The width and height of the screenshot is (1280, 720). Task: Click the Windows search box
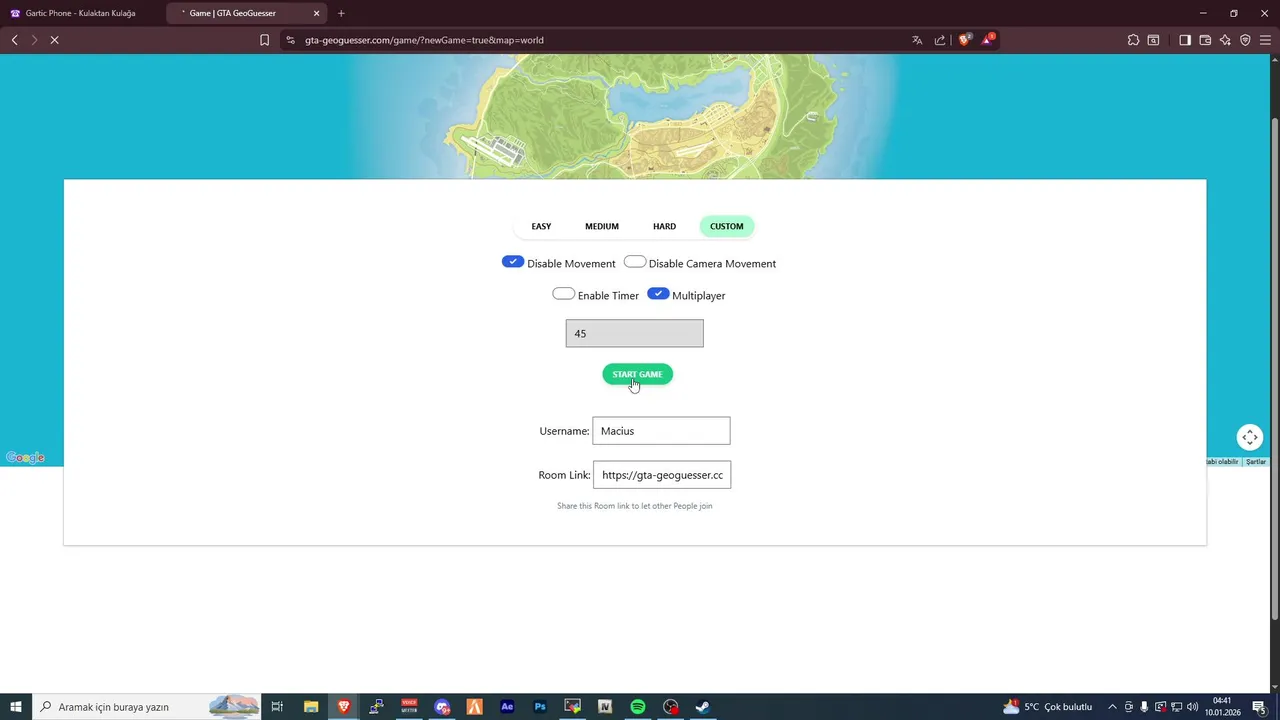click(x=146, y=707)
